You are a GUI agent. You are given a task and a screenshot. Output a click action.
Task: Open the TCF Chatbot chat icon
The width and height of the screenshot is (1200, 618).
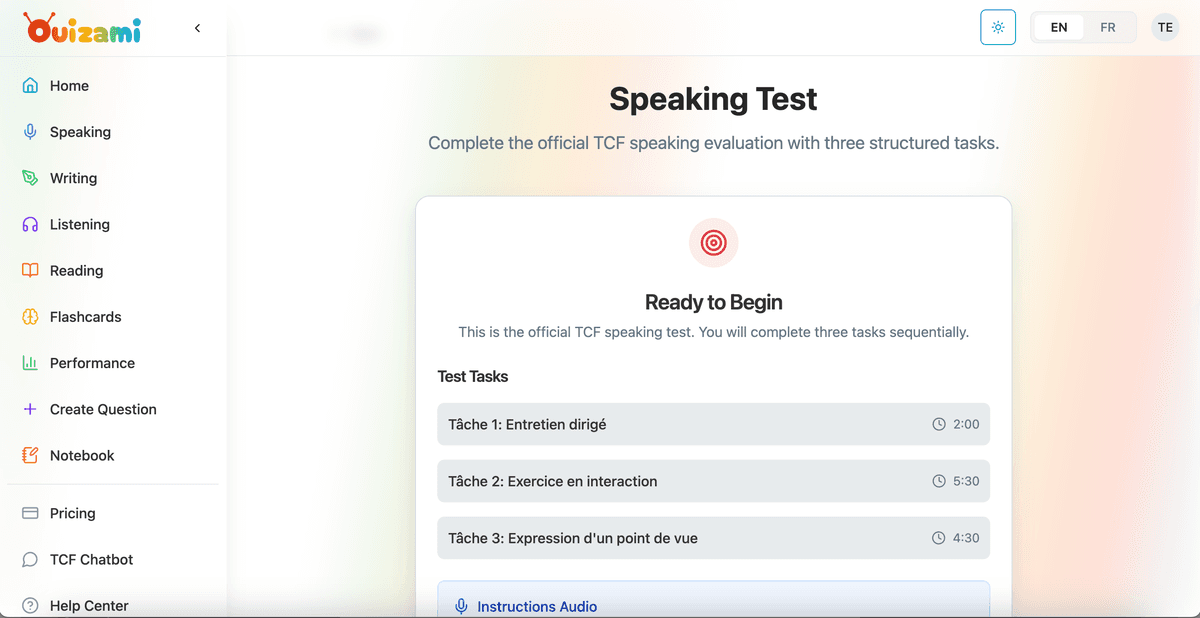31,559
